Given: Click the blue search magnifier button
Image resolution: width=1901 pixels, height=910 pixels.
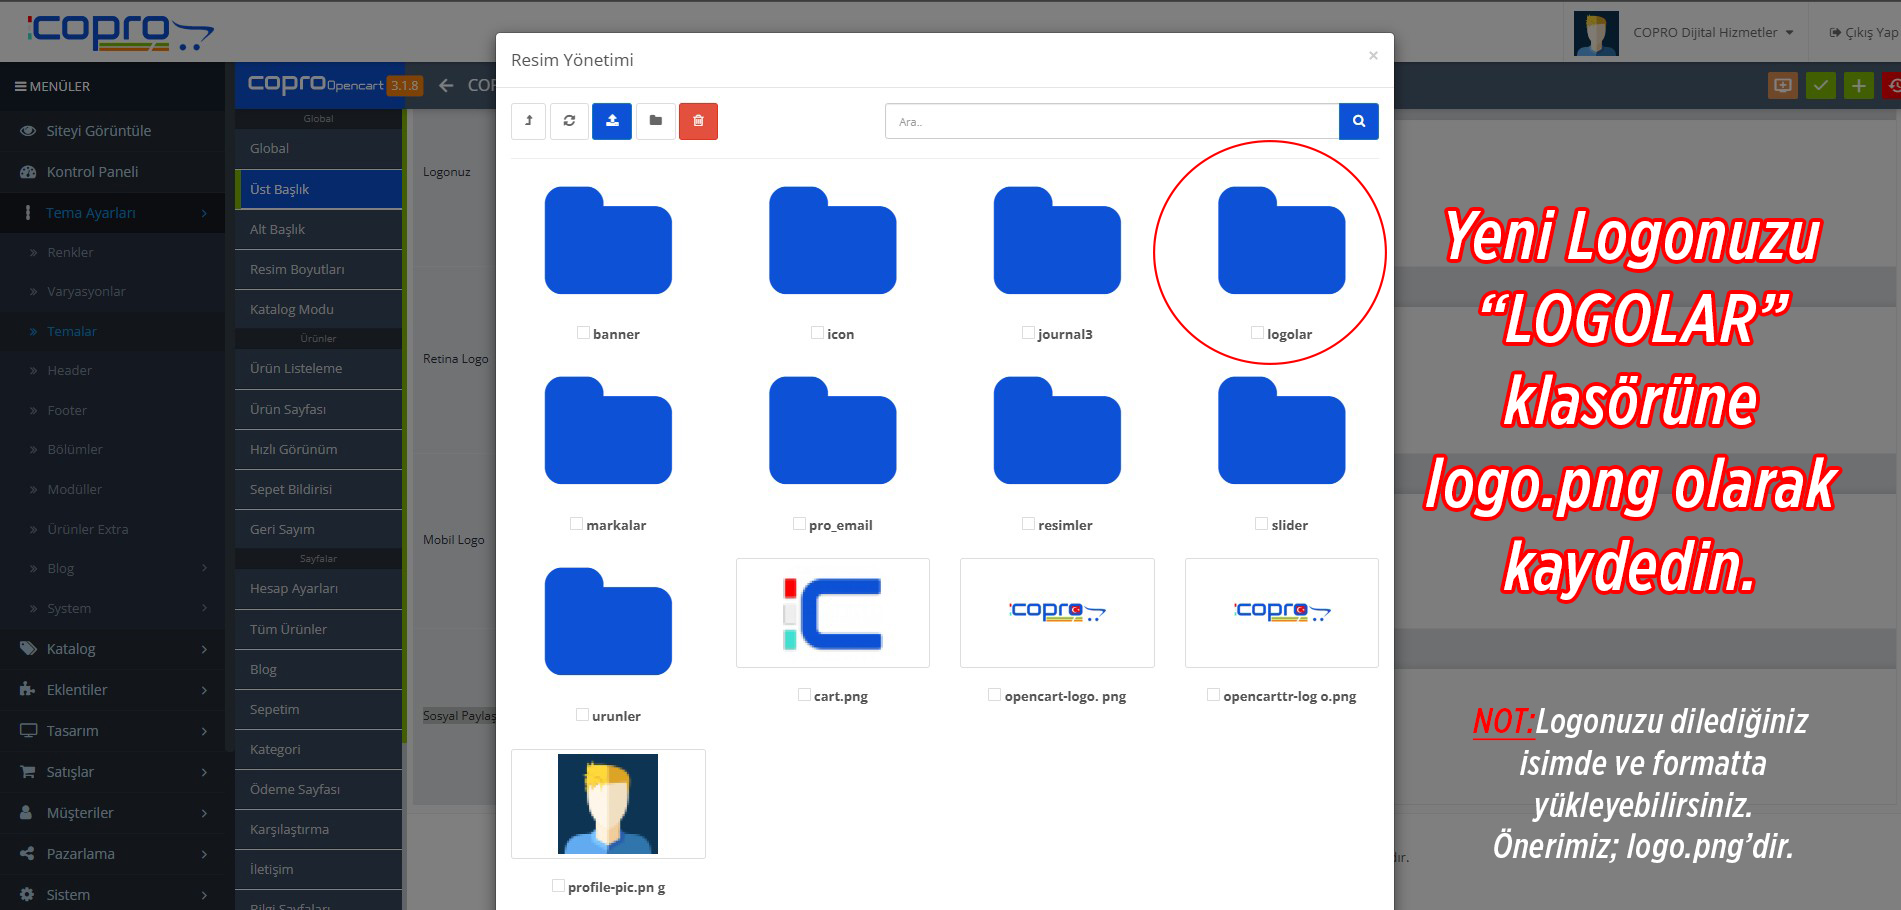Looking at the screenshot, I should pos(1358,121).
